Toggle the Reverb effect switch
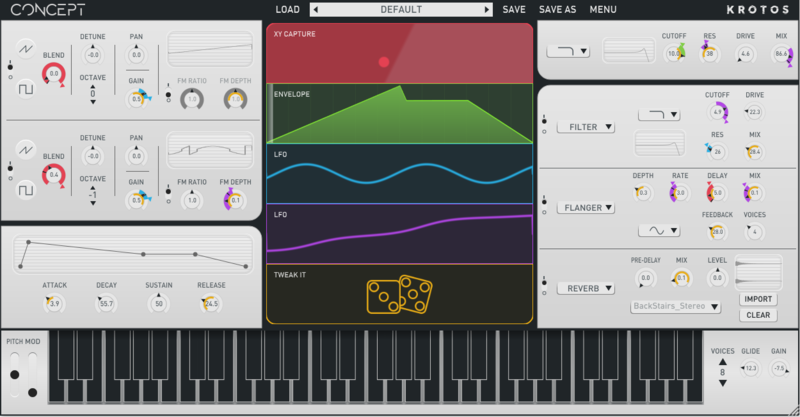 [544, 287]
